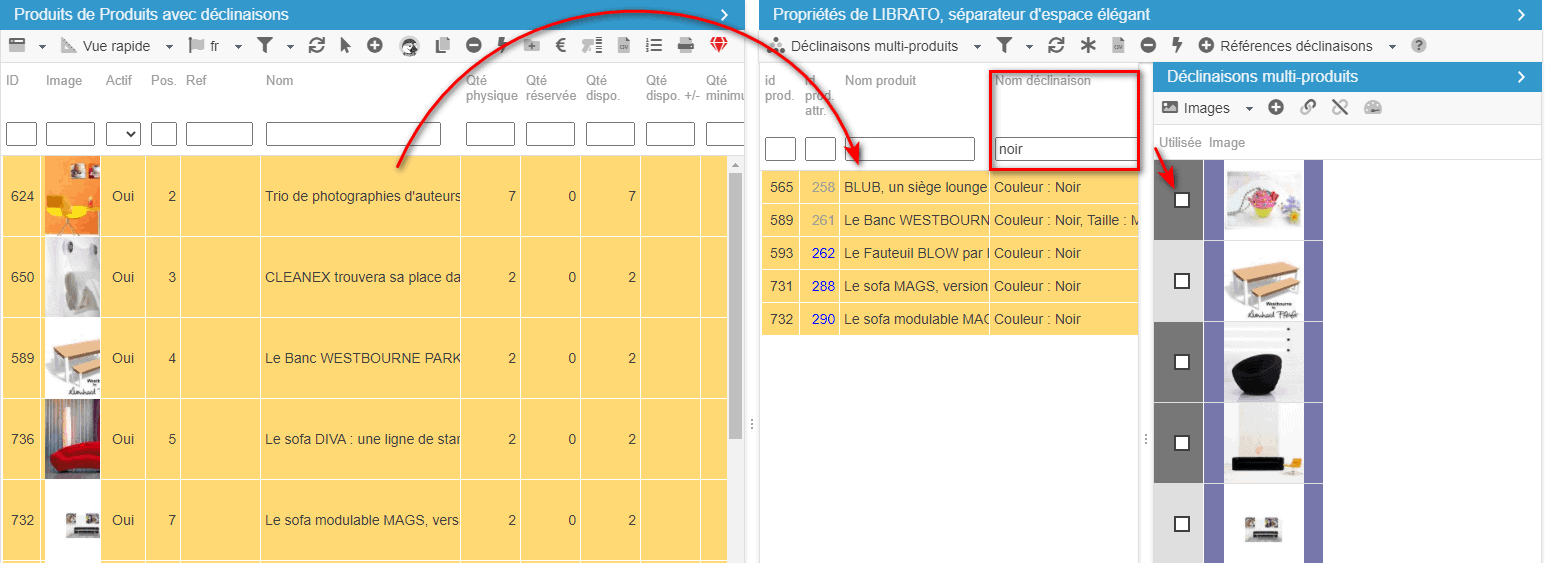Toggle the checkbox next to the bench image
The image size is (1545, 563).
[1182, 281]
